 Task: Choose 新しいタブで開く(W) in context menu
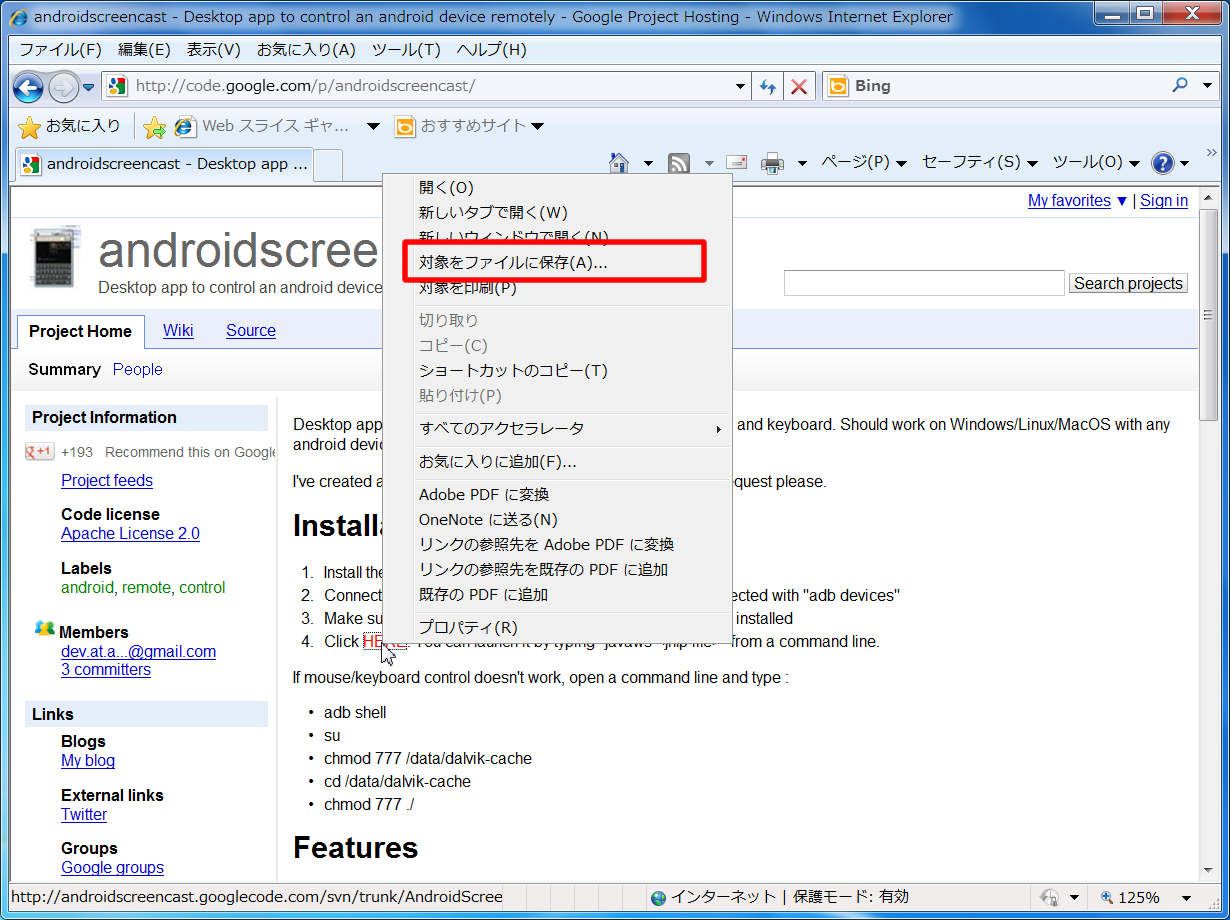pos(558,213)
